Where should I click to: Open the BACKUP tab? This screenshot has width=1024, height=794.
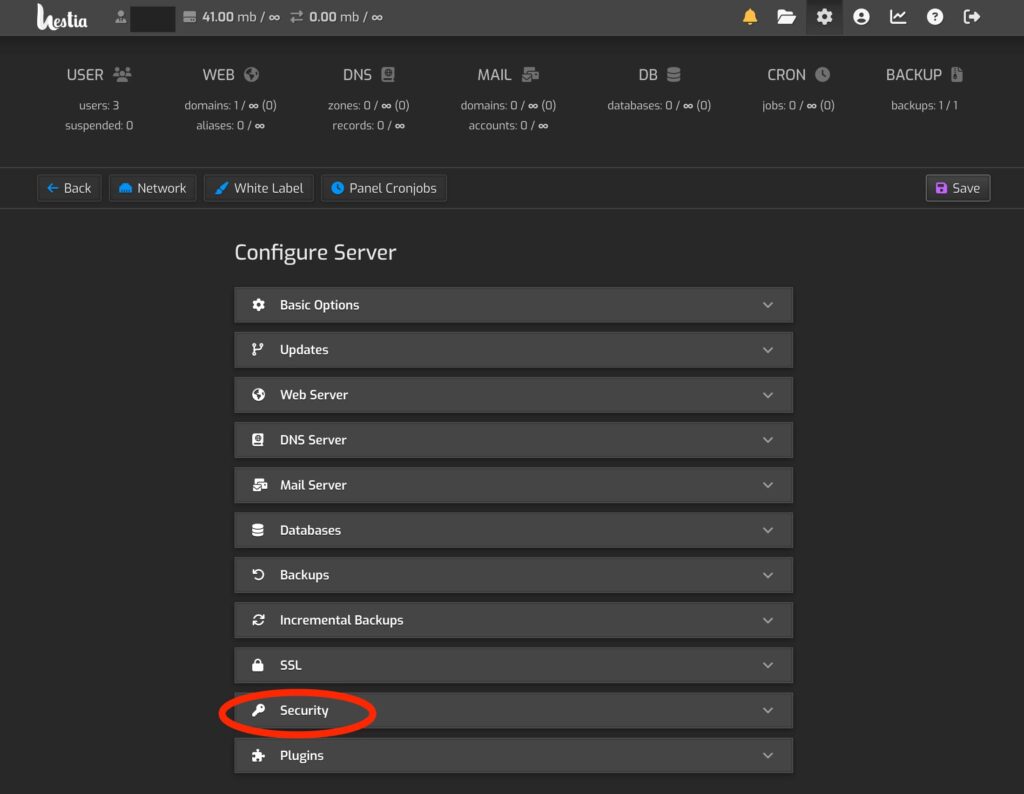[x=924, y=74]
